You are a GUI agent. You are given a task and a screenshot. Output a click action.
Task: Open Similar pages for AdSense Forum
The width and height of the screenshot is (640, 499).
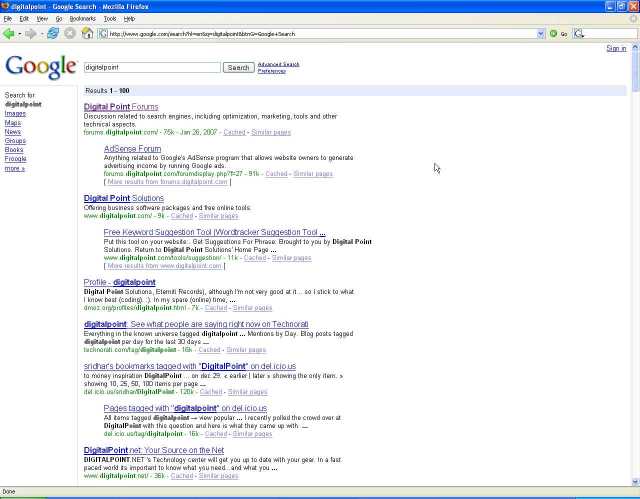pos(313,174)
